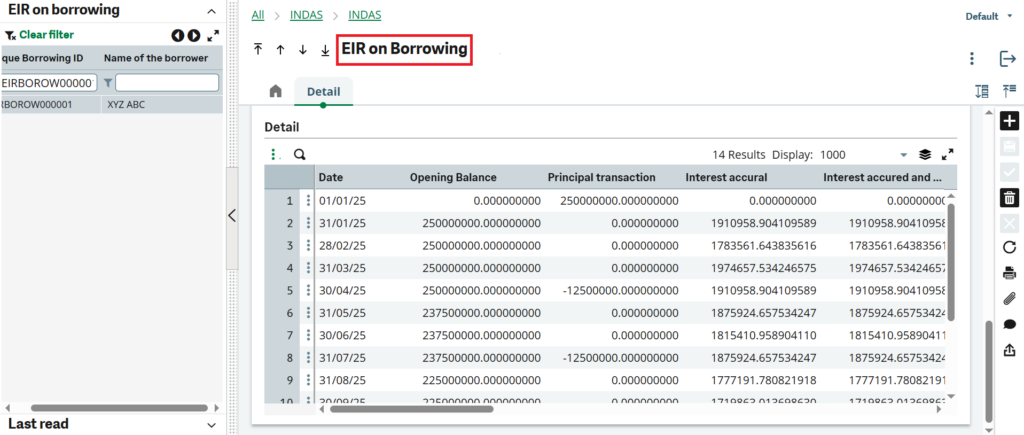Image resolution: width=1024 pixels, height=435 pixels.
Task: Click the layers icon above the Detail grid
Action: tap(925, 155)
